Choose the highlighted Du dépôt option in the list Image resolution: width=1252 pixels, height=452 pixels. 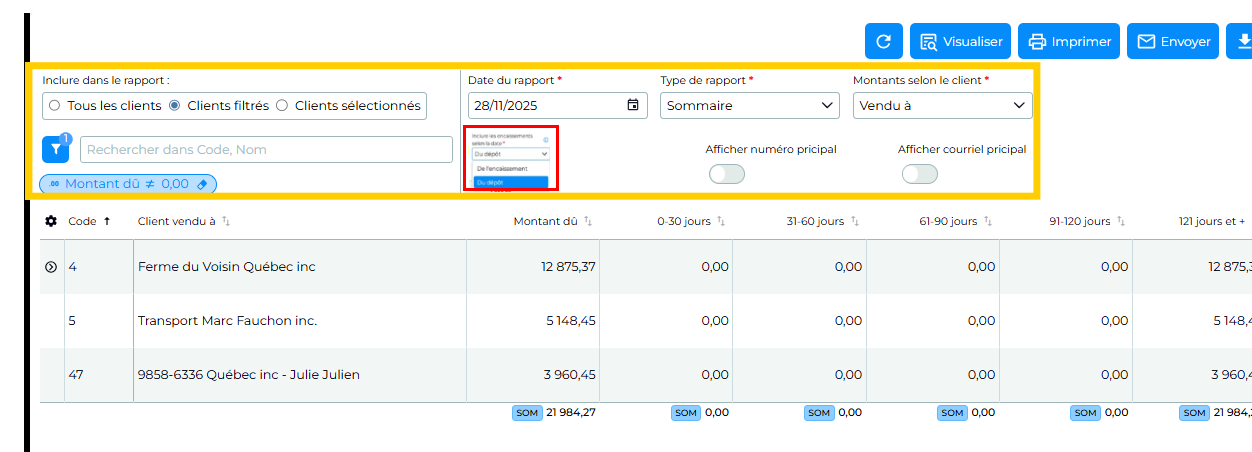[x=511, y=182]
